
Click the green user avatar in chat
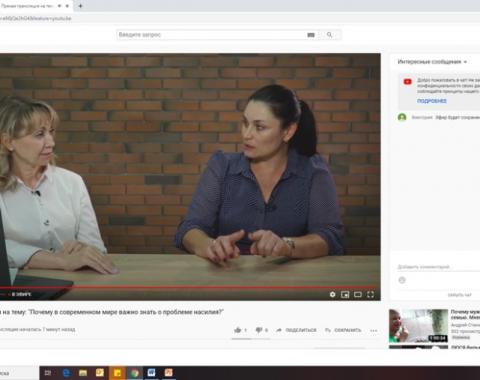[402, 117]
